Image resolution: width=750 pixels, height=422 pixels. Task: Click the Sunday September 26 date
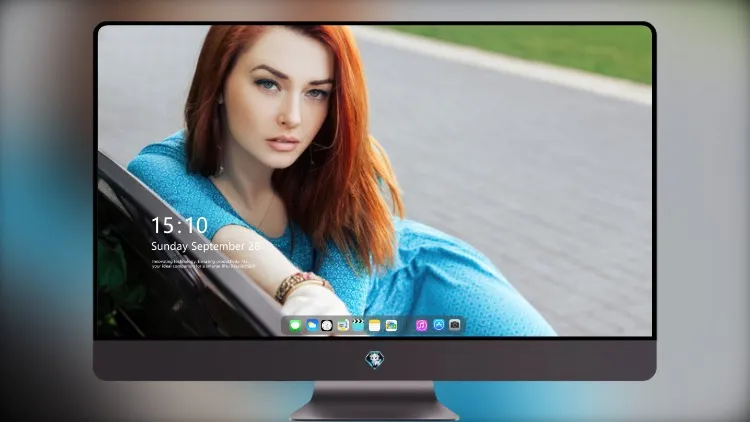click(x=206, y=246)
